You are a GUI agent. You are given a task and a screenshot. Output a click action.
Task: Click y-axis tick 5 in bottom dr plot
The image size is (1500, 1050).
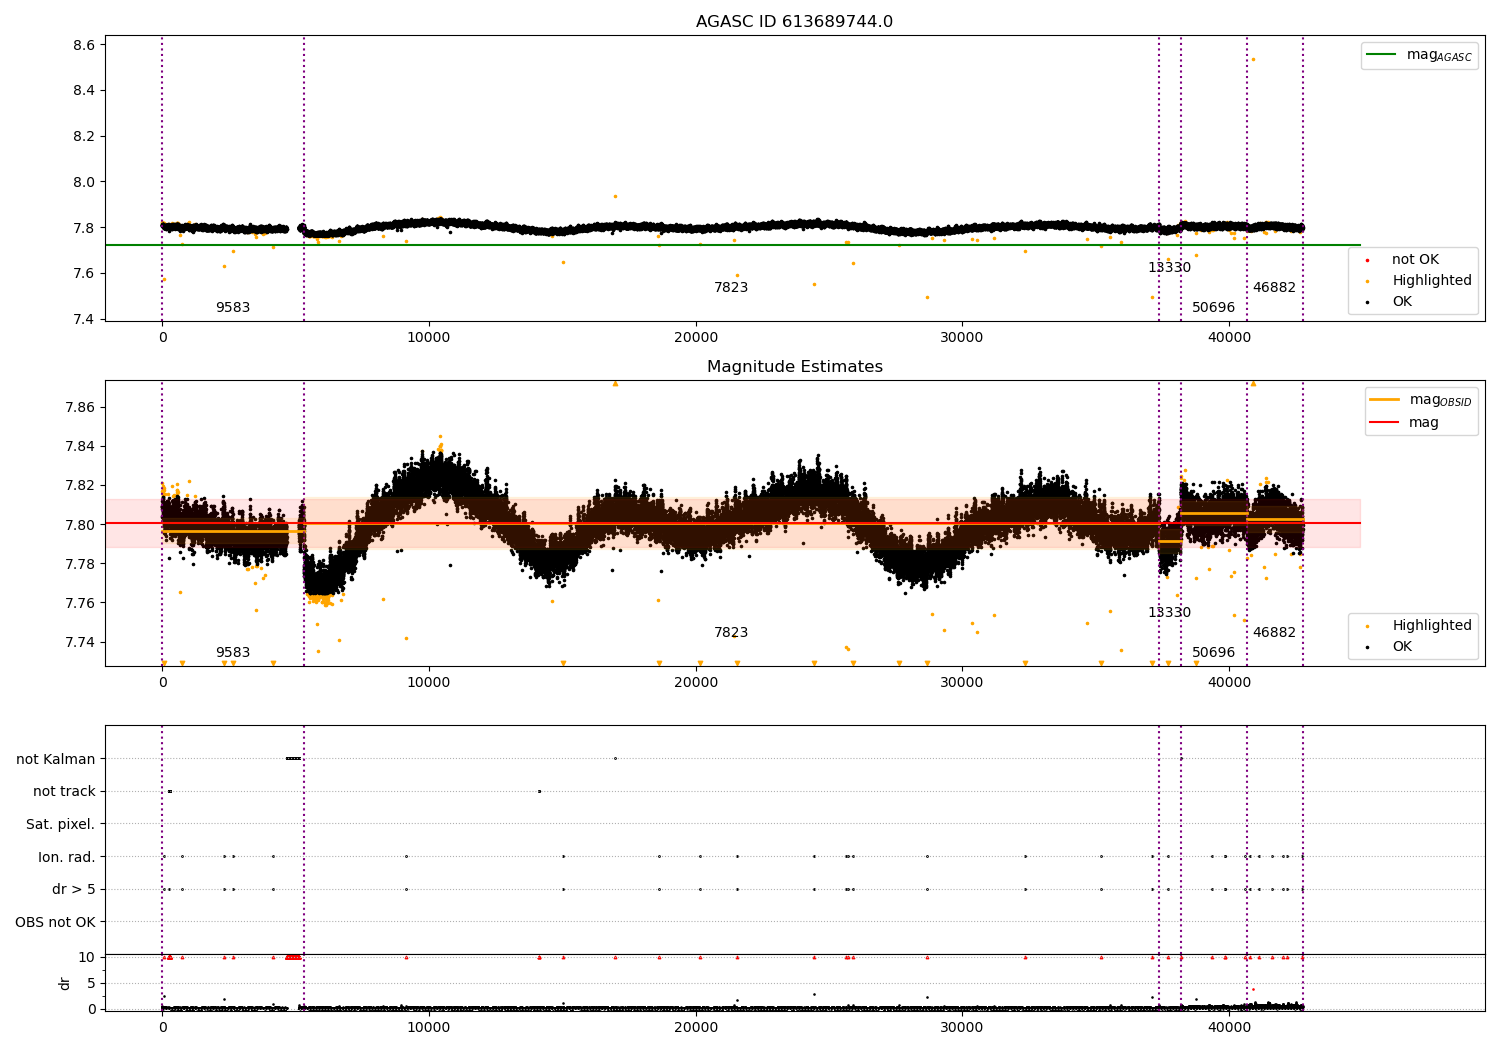tap(91, 983)
